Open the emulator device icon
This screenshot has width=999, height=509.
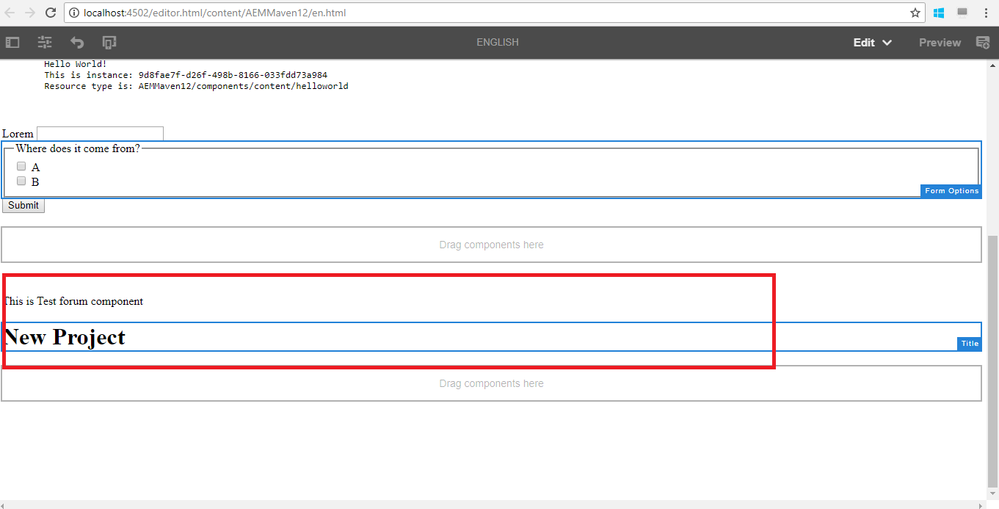[109, 43]
